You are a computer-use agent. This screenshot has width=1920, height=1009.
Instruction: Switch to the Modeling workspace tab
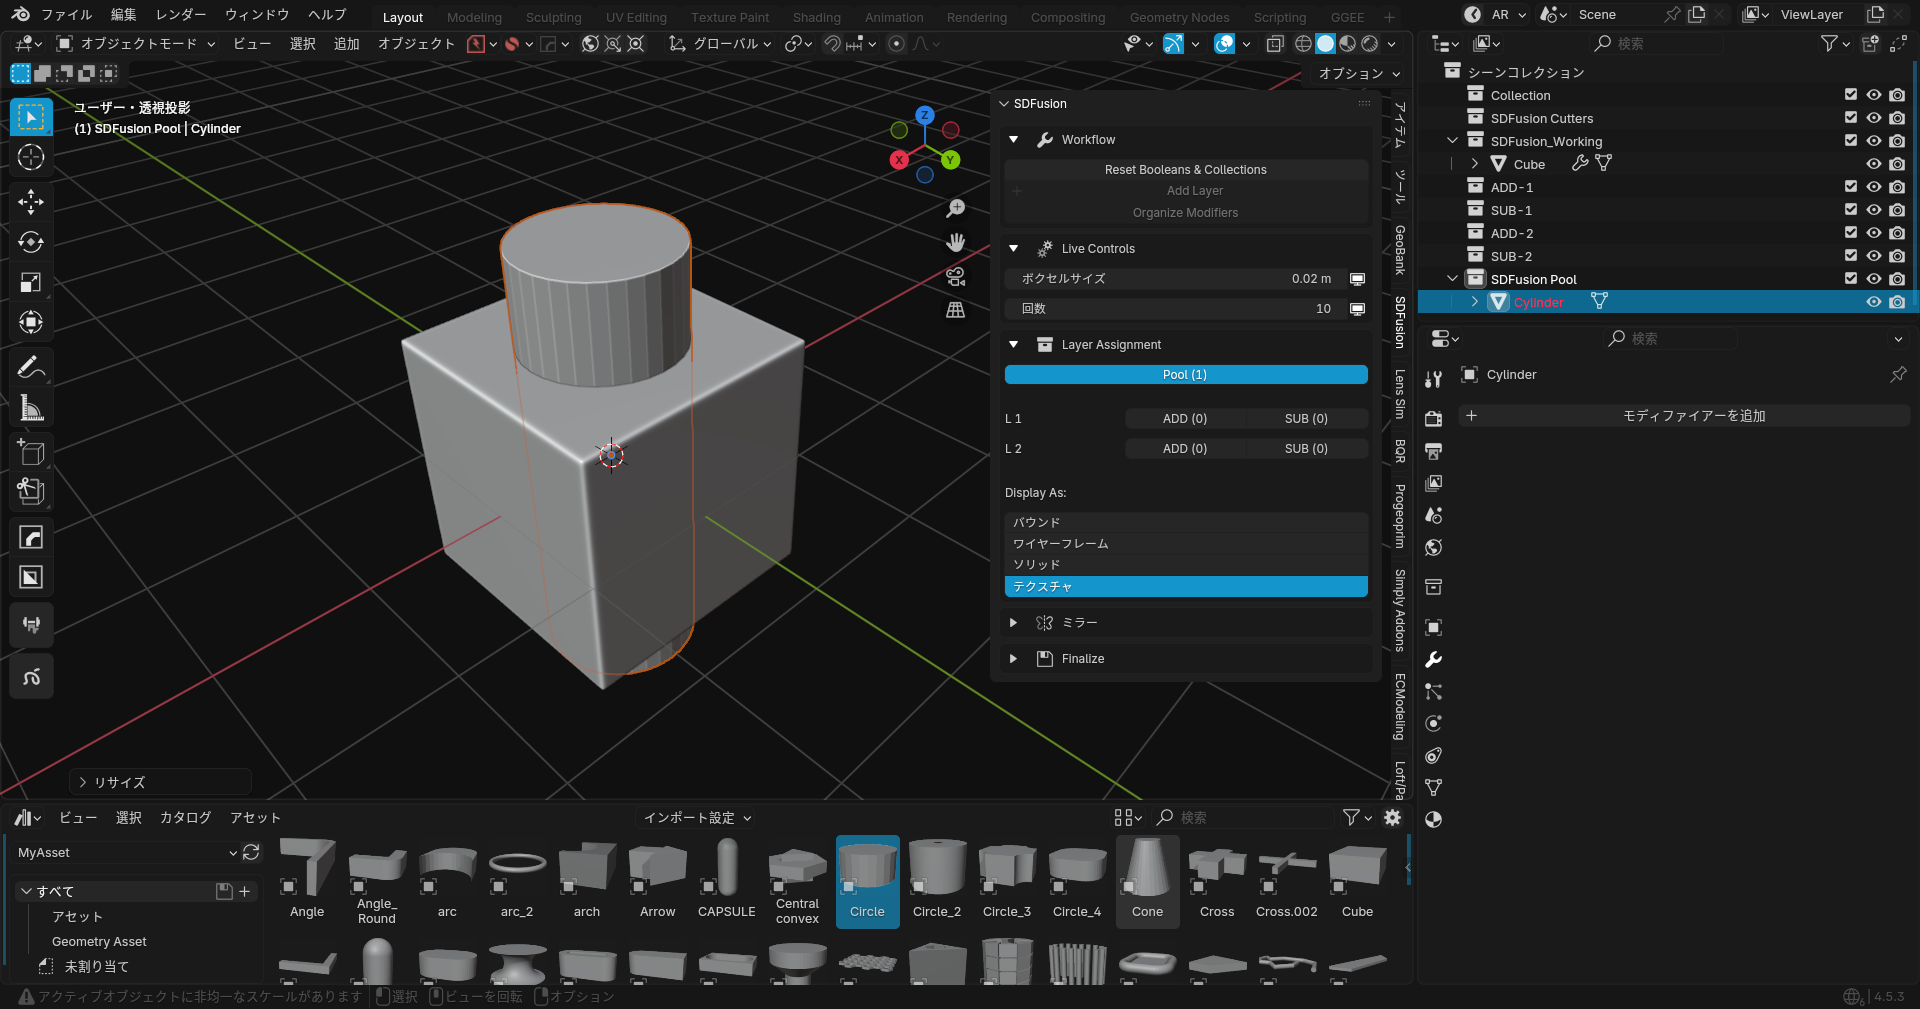tap(474, 17)
